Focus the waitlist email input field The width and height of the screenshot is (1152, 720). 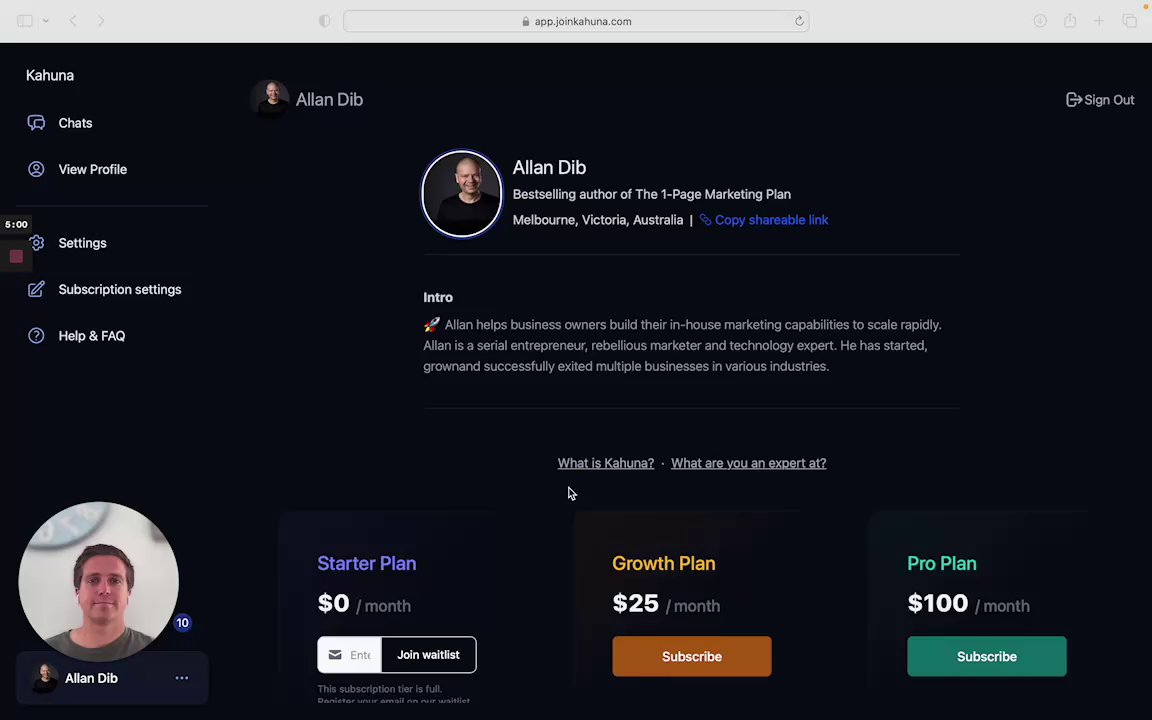click(x=350, y=655)
